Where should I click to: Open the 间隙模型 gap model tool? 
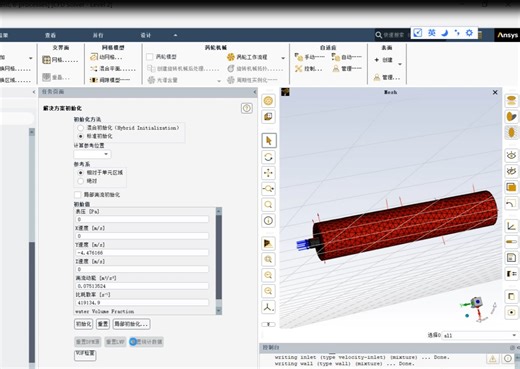[x=110, y=80]
